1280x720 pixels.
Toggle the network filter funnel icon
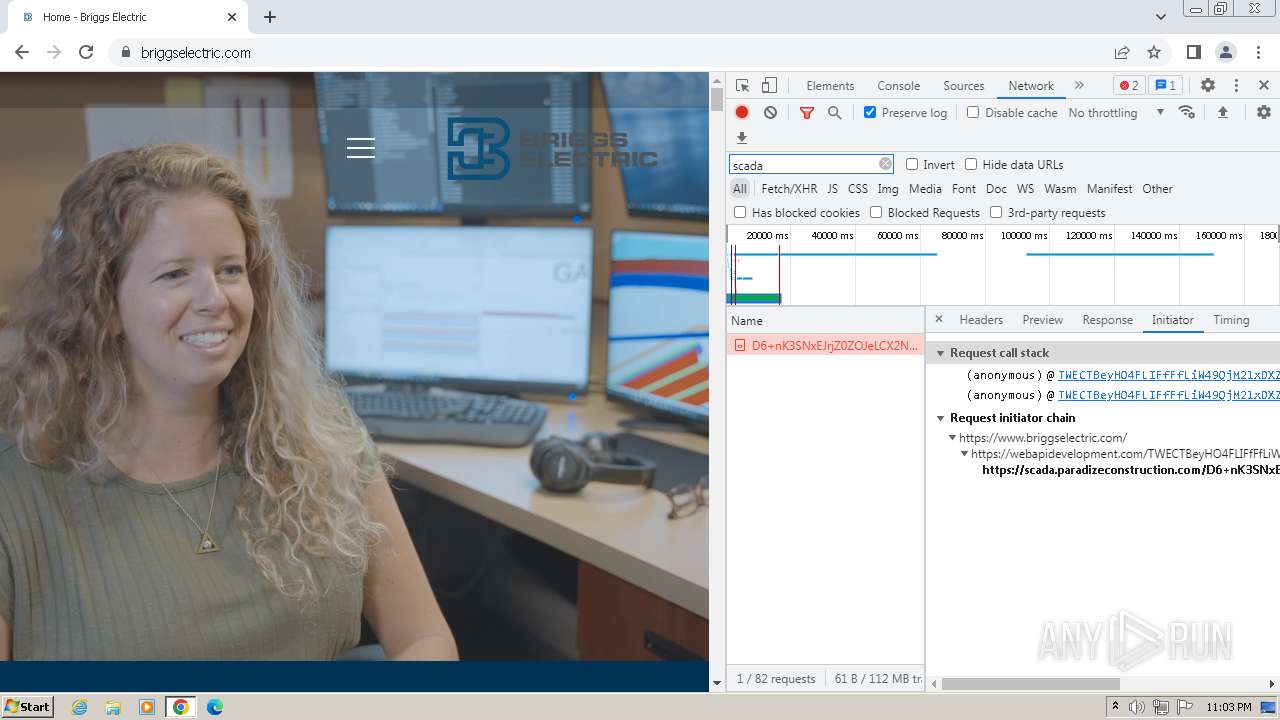[x=806, y=113]
